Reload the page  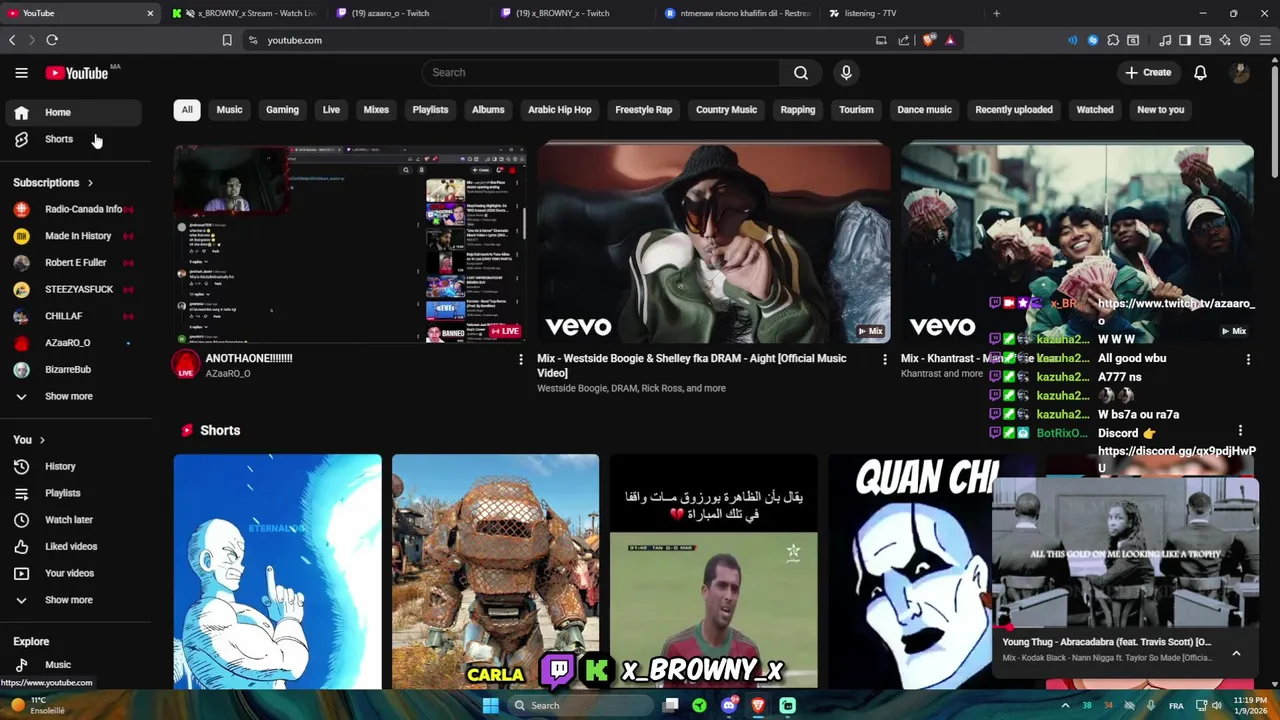[x=52, y=40]
